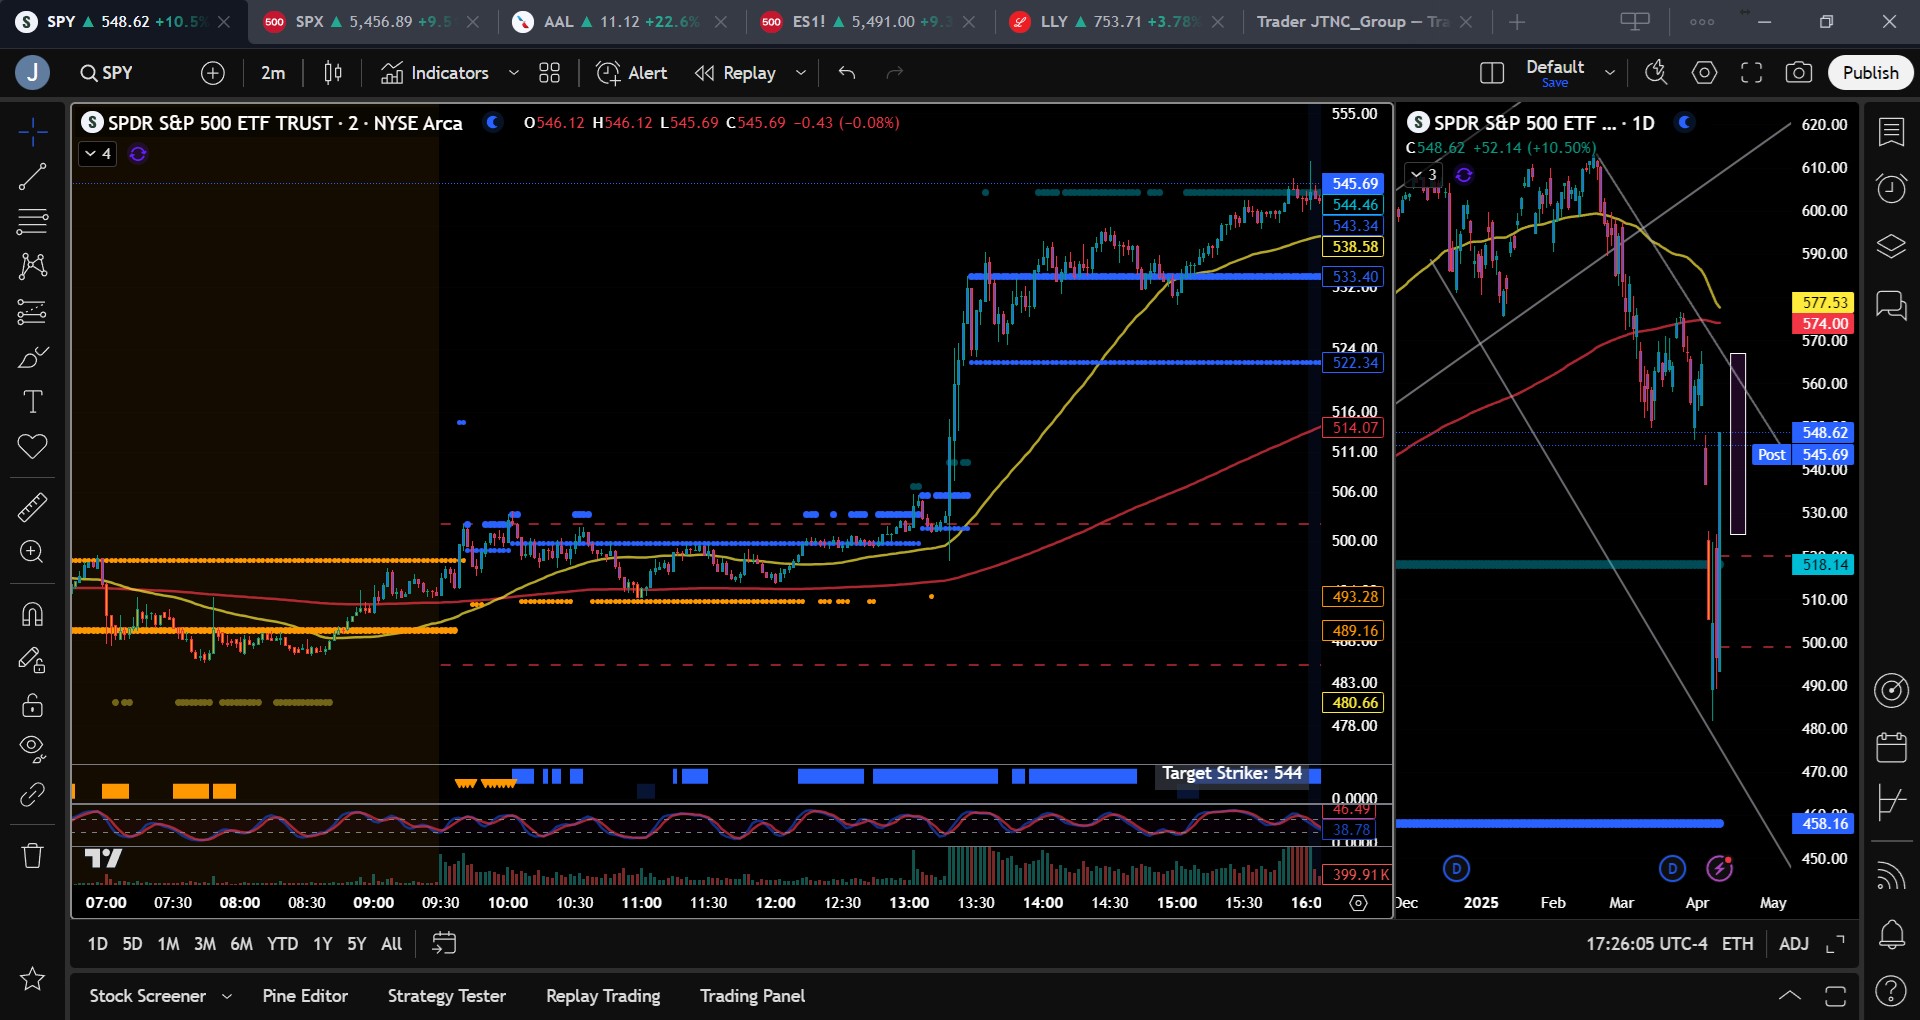Image resolution: width=1920 pixels, height=1020 pixels.
Task: Open the notifications bell panel
Action: [x=1891, y=935]
